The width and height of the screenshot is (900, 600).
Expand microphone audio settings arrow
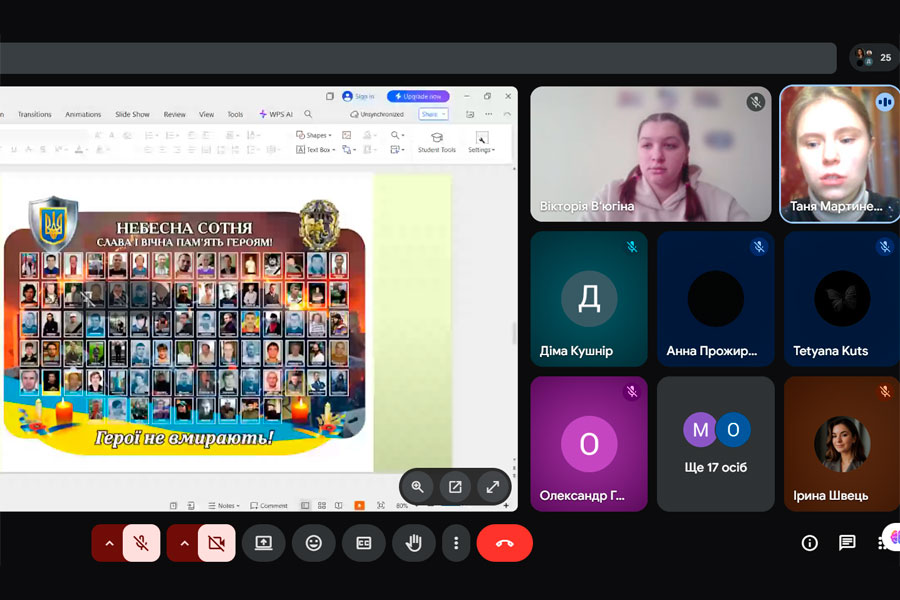click(108, 543)
